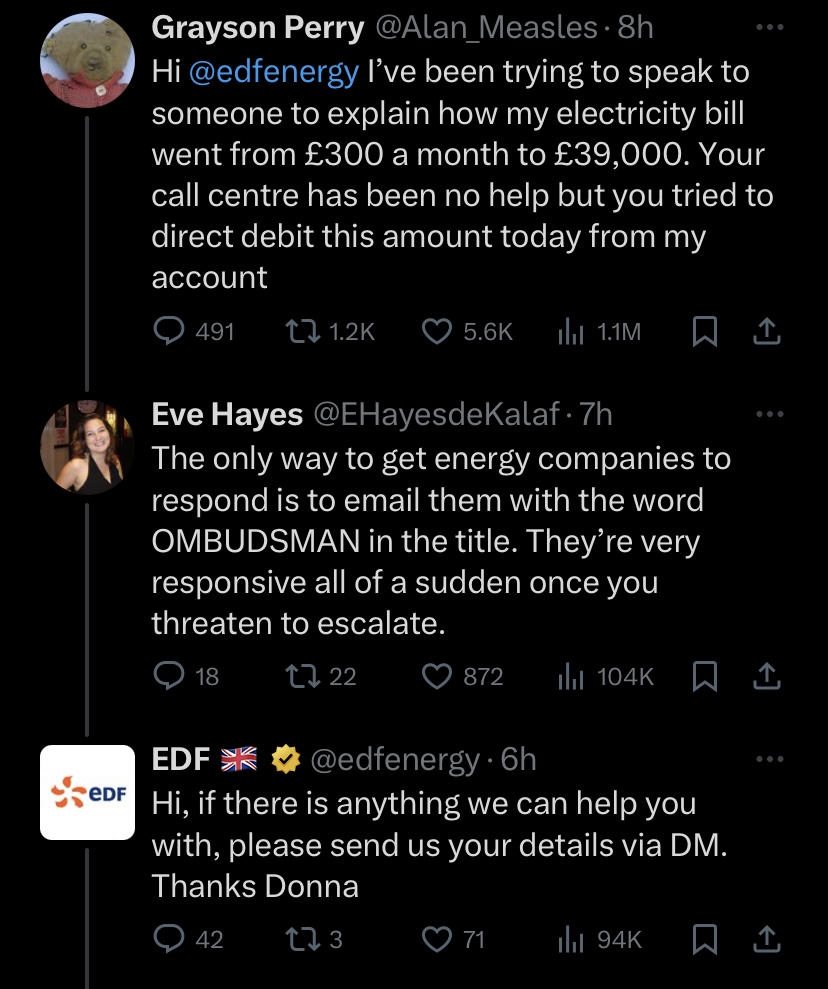
Task: Open more options for EDF's reply
Action: click(x=766, y=759)
